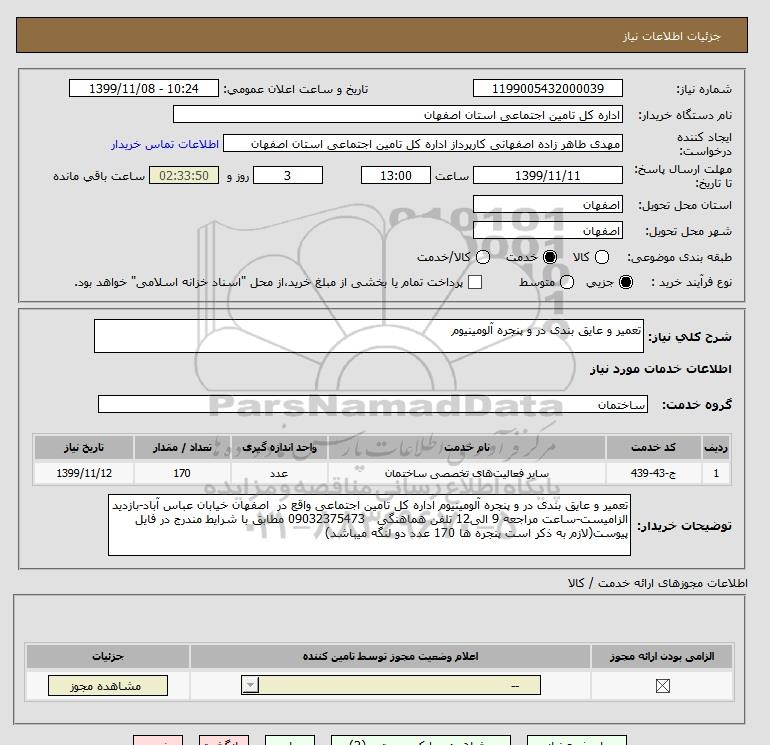Click the سایر فعالیت‌های تخصصی ساختمان cell
This screenshot has width=770, height=745.
pyautogui.click(x=467, y=473)
